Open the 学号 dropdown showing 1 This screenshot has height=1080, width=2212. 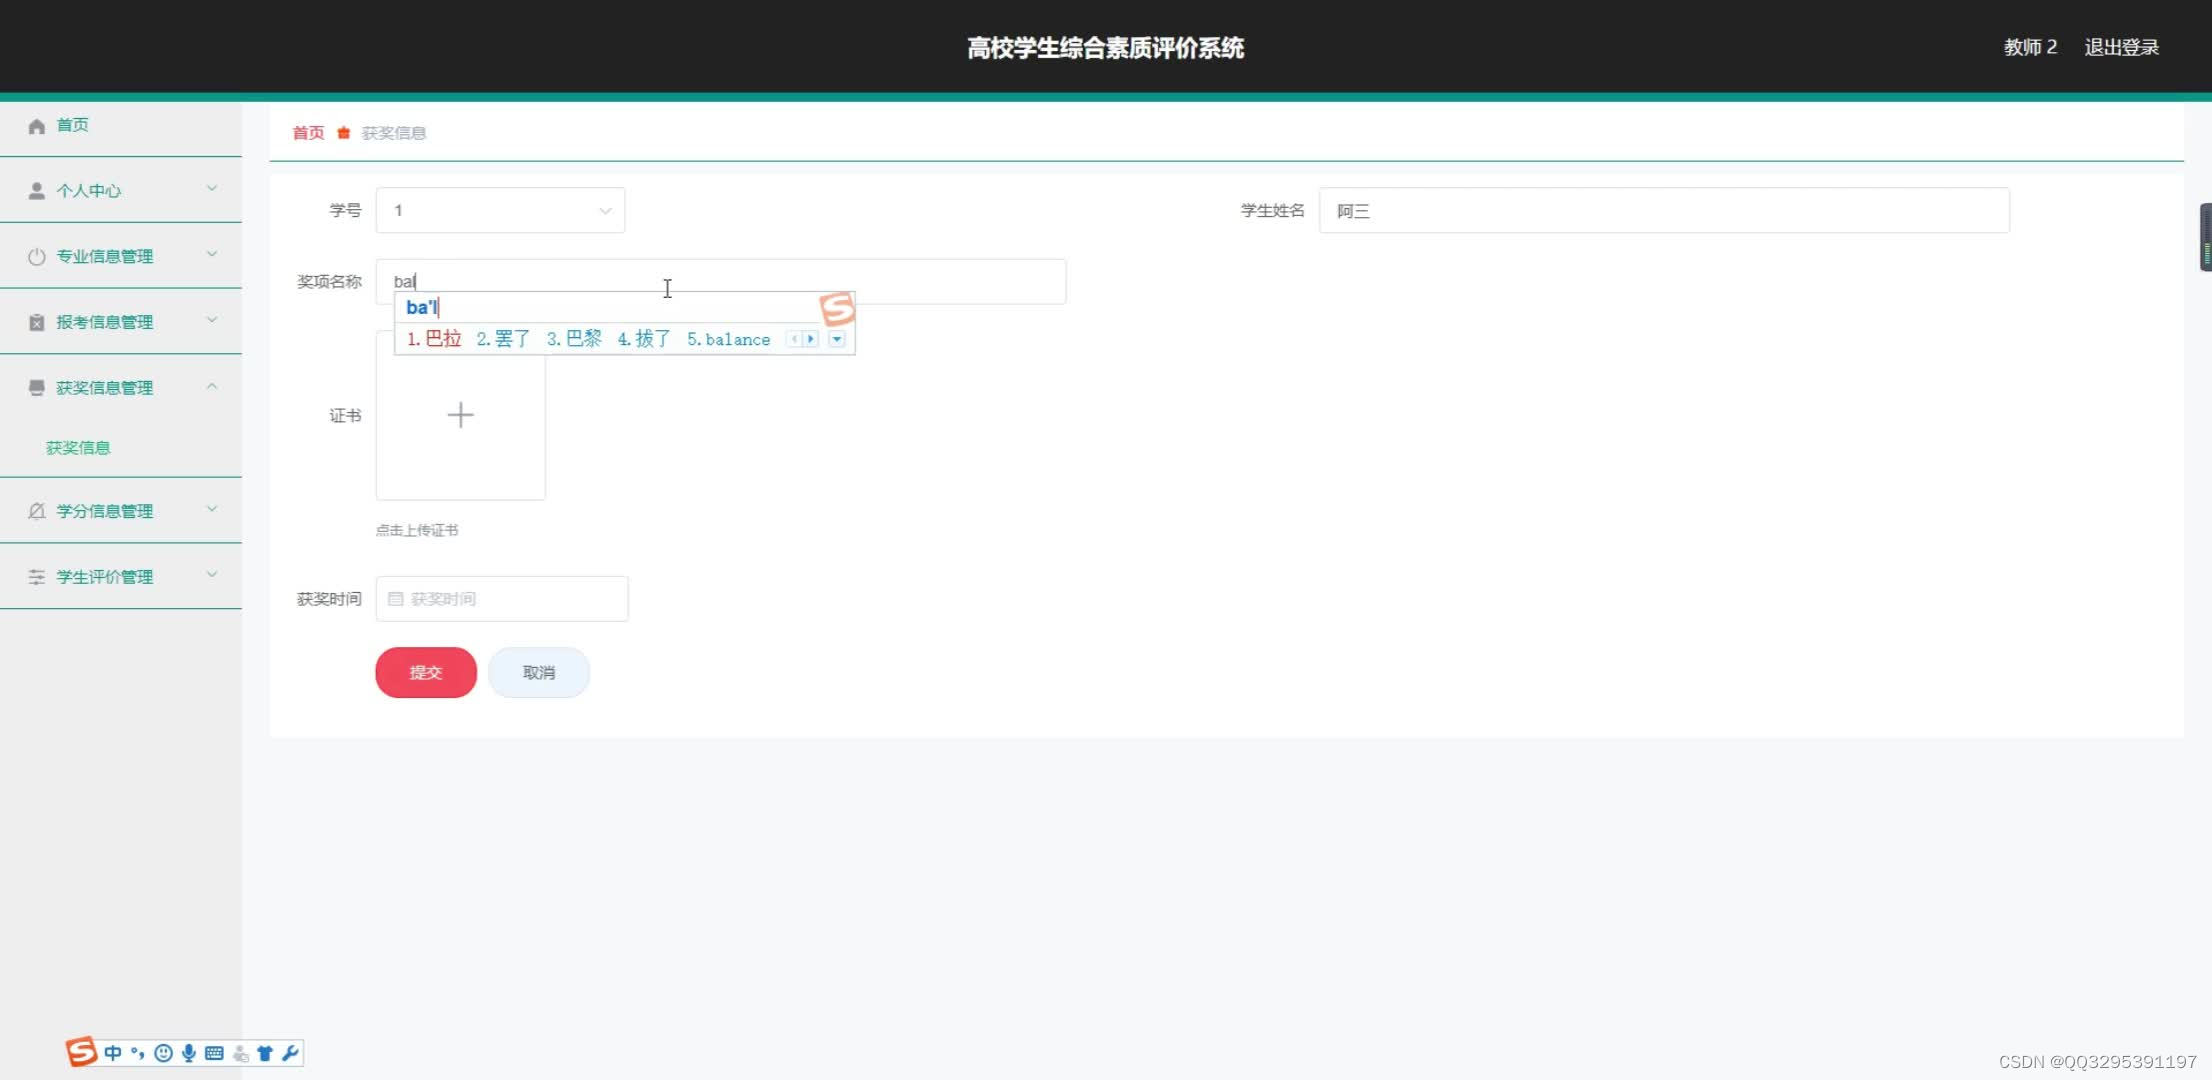[x=500, y=211]
